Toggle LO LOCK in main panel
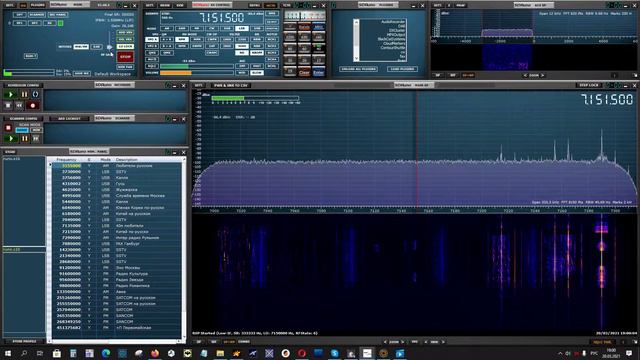 pyautogui.click(x=125, y=47)
